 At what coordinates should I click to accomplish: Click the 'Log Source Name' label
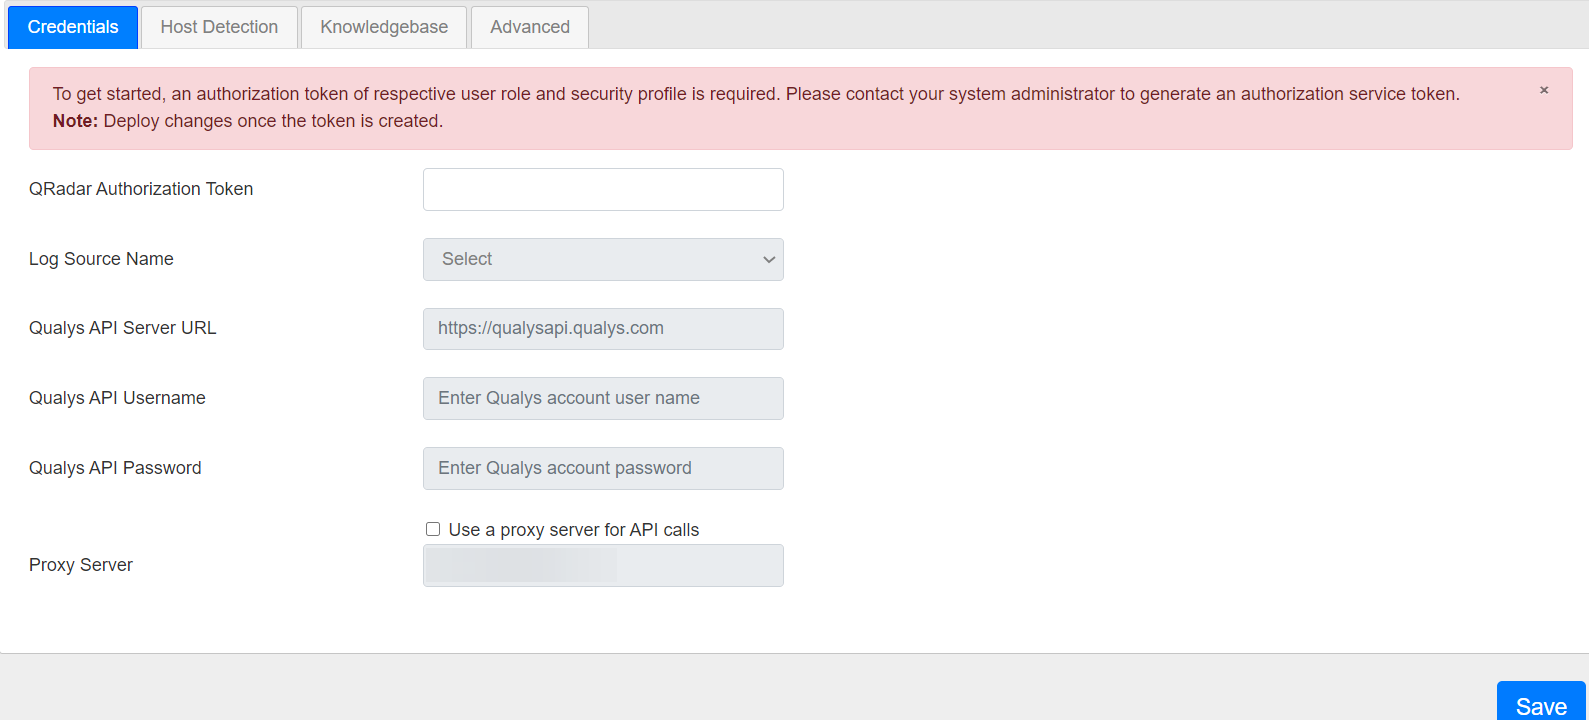[x=101, y=259]
